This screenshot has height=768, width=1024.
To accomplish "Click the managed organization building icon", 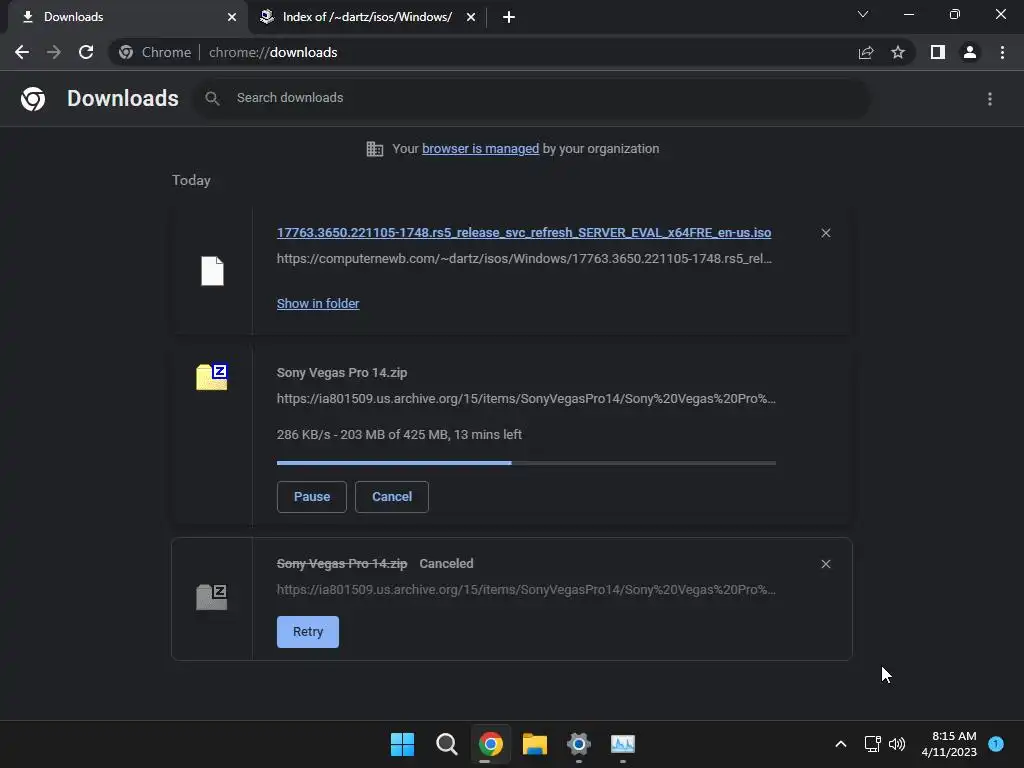I will tap(375, 149).
